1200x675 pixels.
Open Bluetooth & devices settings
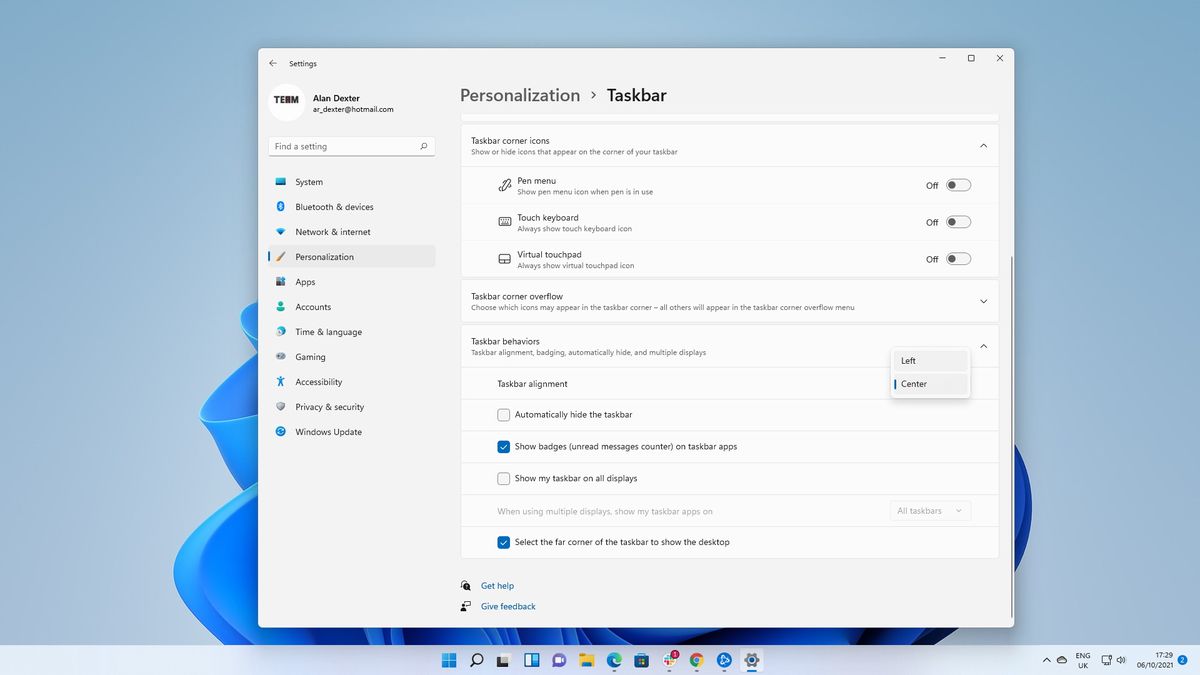pyautogui.click(x=334, y=206)
